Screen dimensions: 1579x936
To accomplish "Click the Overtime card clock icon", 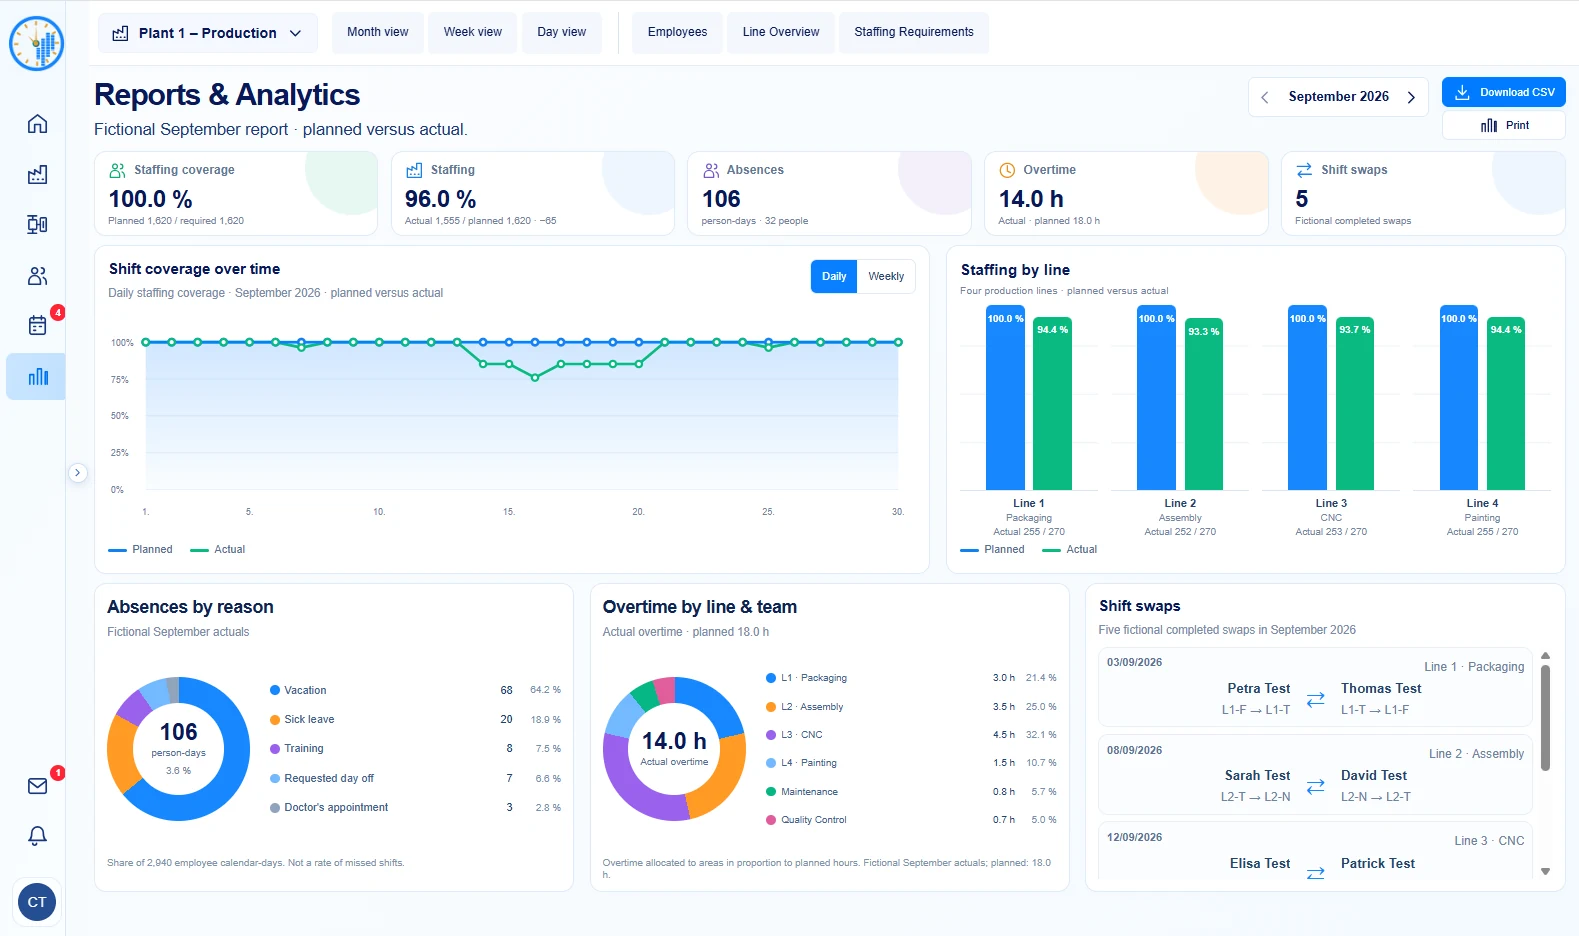I will [1008, 170].
